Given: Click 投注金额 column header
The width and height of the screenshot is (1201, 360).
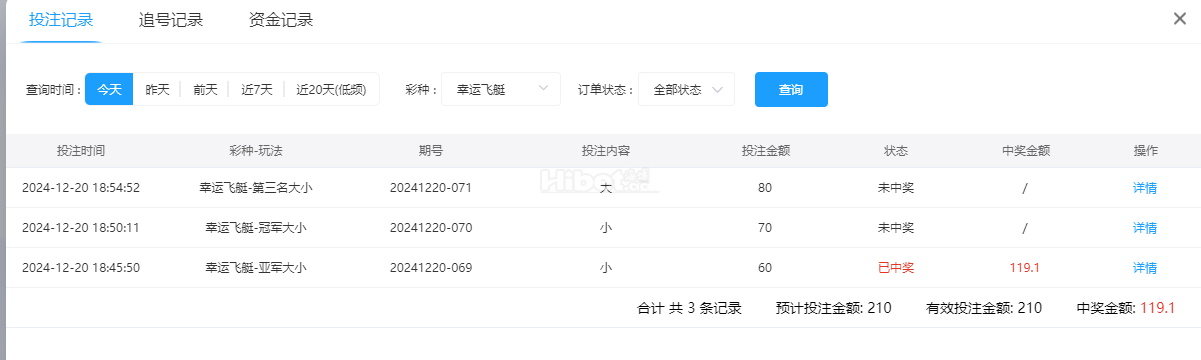Looking at the screenshot, I should 766,151.
